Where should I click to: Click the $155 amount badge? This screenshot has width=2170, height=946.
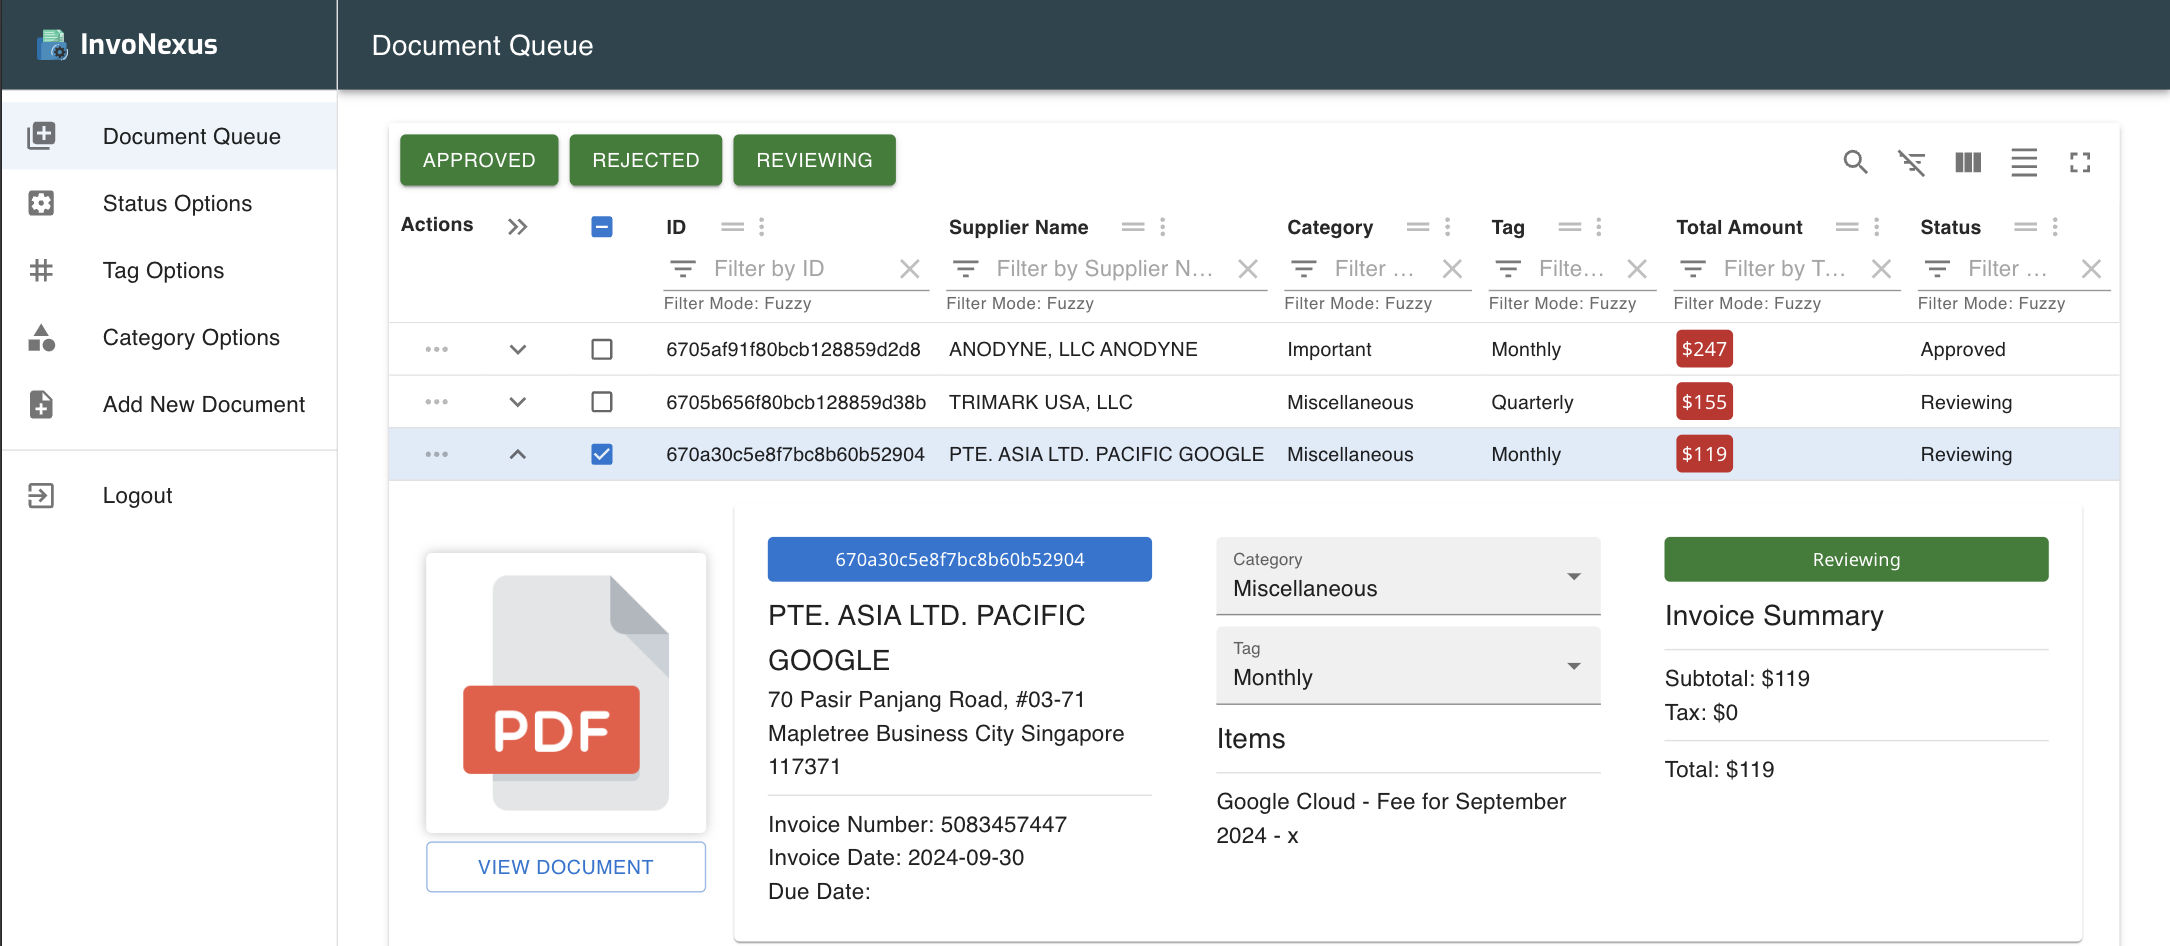[x=1704, y=402]
